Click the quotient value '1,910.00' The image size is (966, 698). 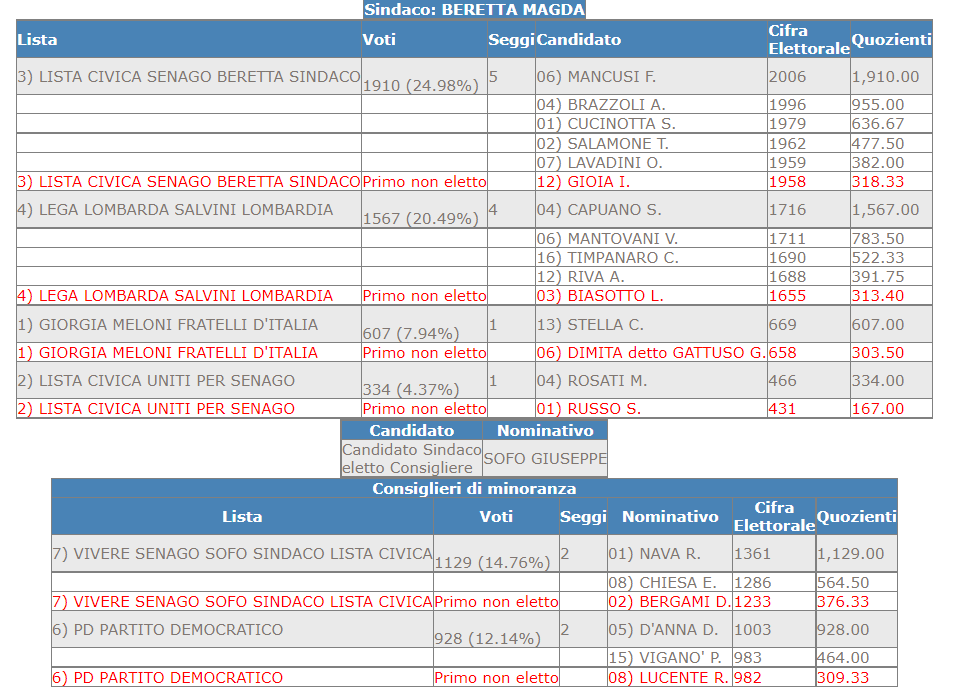click(885, 76)
